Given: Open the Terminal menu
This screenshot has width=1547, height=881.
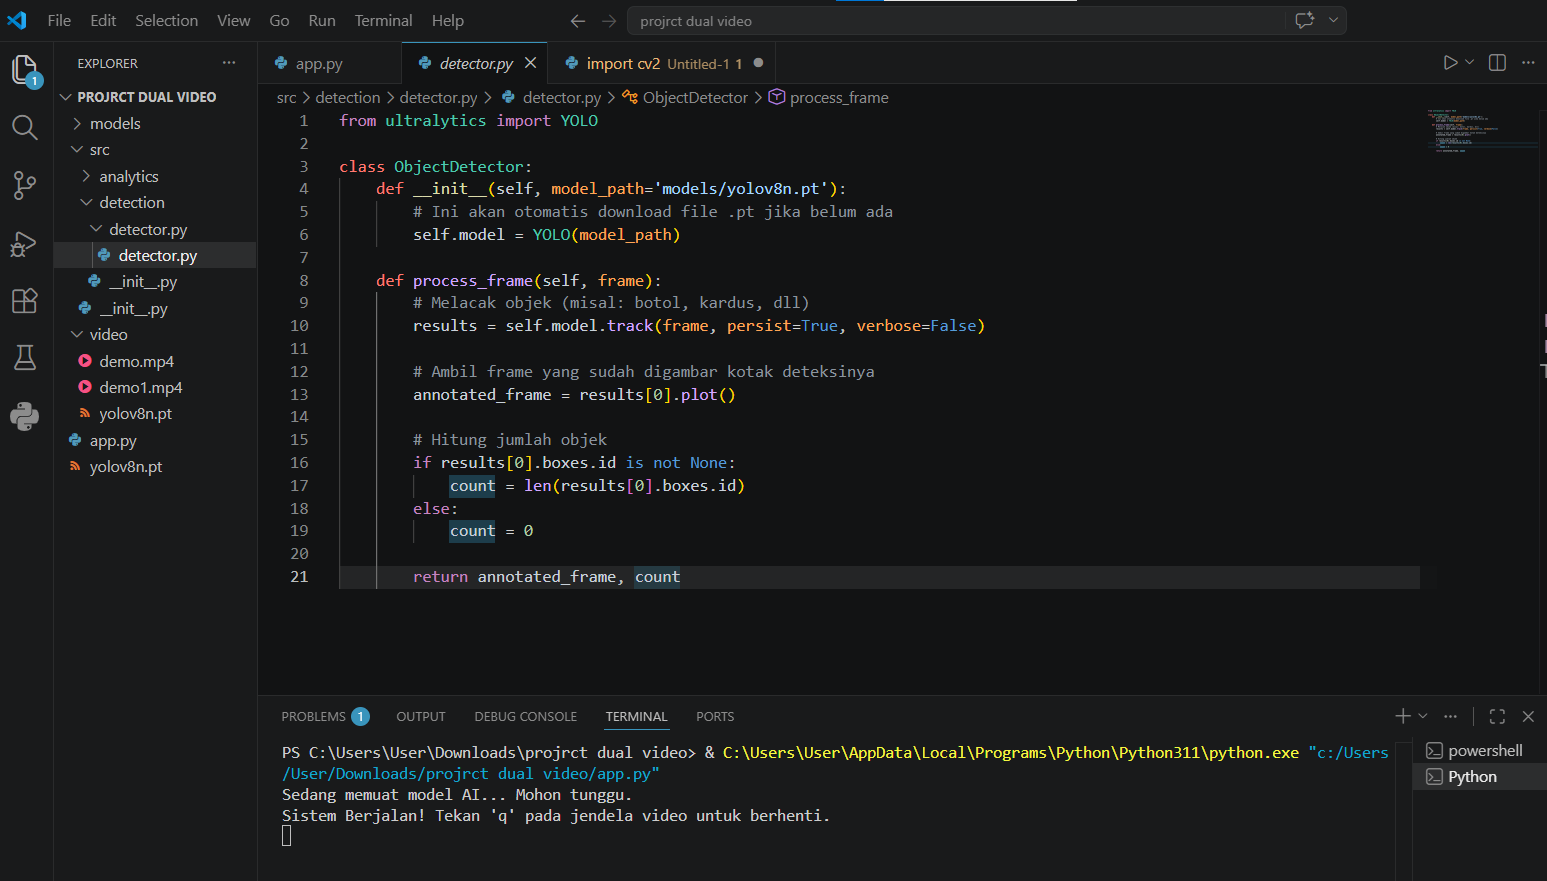Looking at the screenshot, I should pyautogui.click(x=383, y=20).
